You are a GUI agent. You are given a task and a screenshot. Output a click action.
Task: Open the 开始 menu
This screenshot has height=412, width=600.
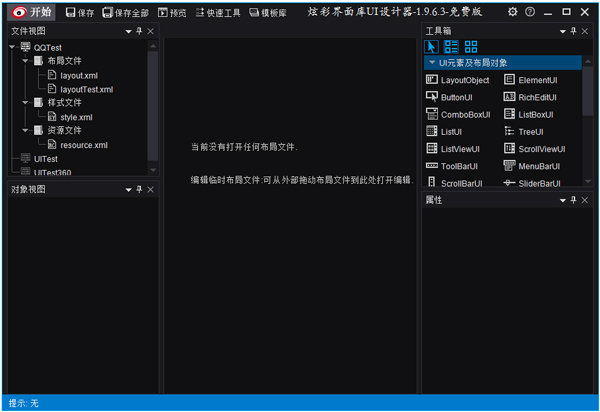click(30, 12)
